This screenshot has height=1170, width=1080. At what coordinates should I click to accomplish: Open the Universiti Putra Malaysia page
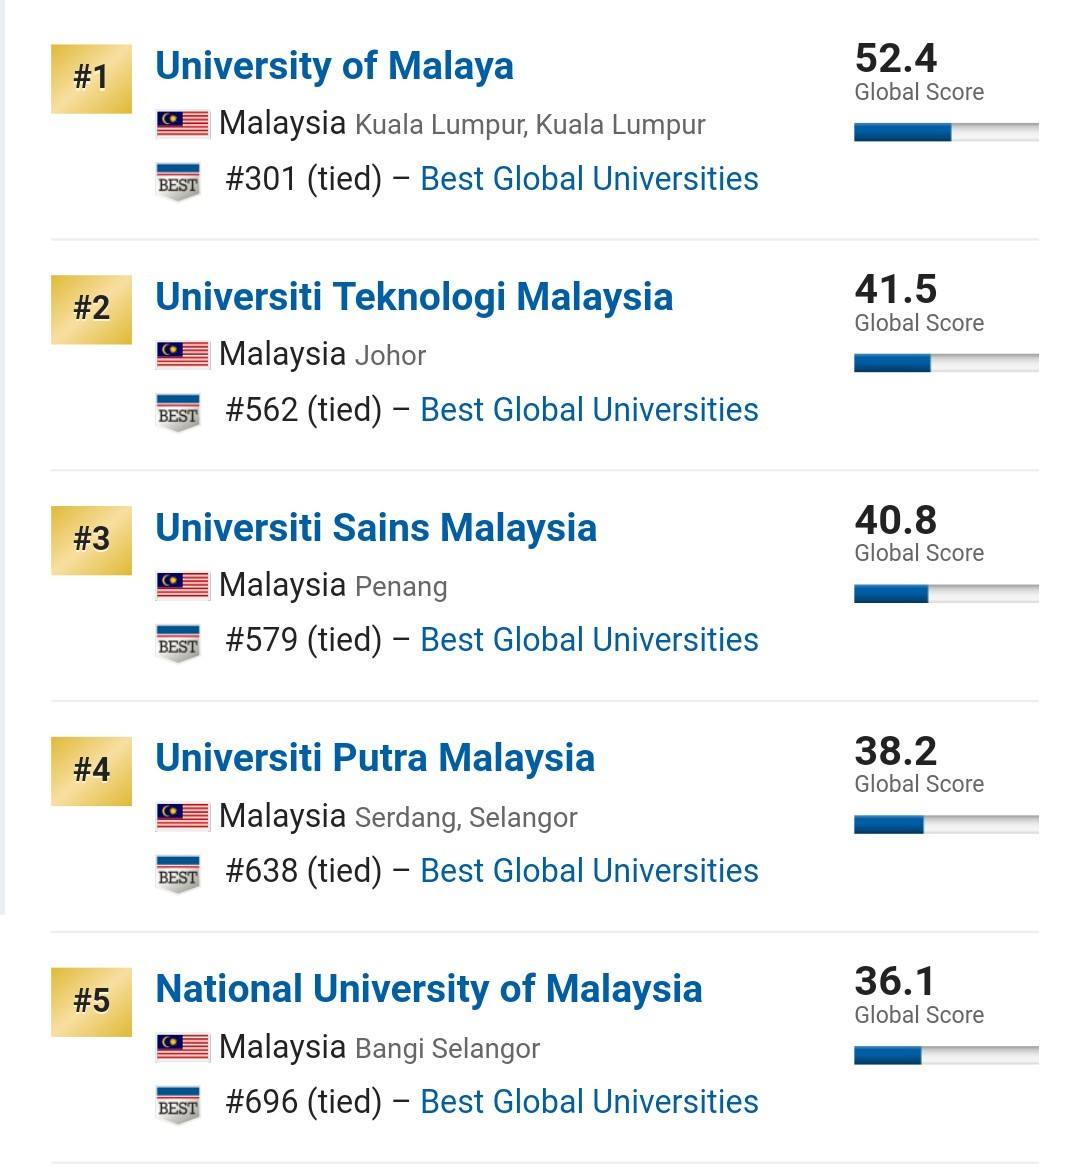375,758
